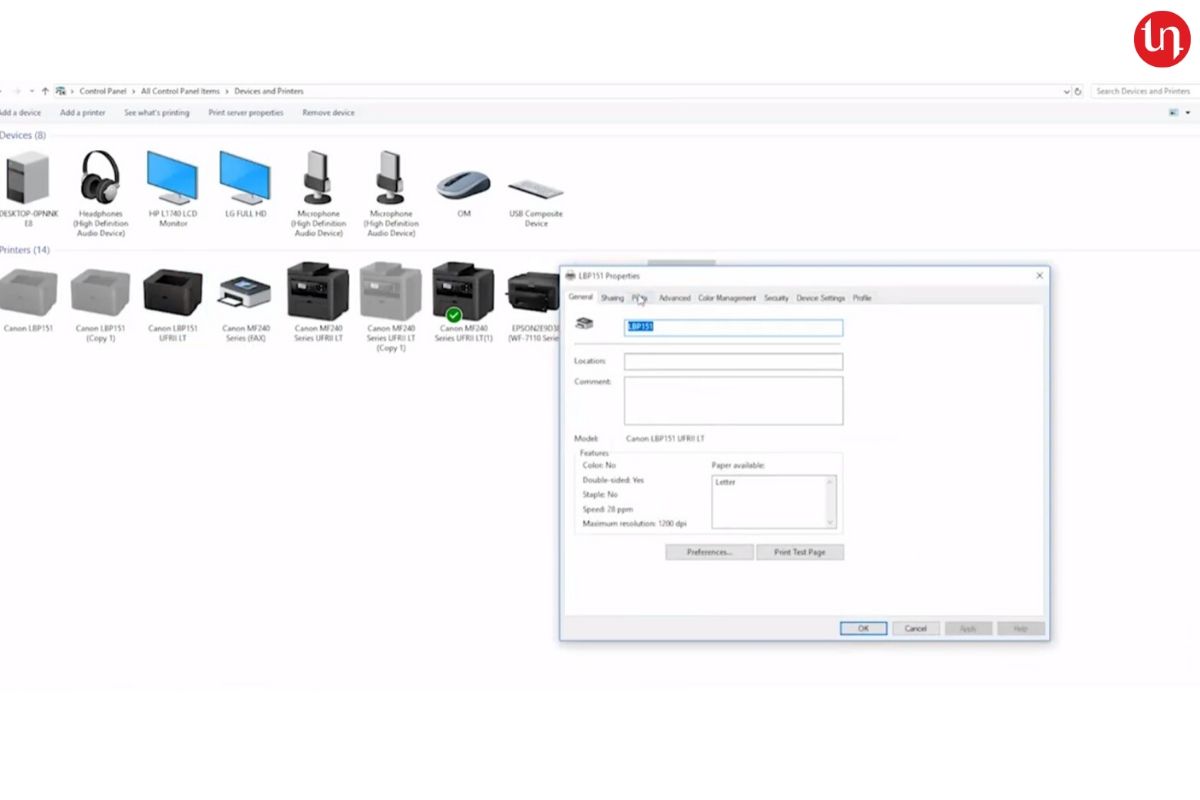
Task: Close the LBP151 Properties dialog
Action: [1039, 275]
